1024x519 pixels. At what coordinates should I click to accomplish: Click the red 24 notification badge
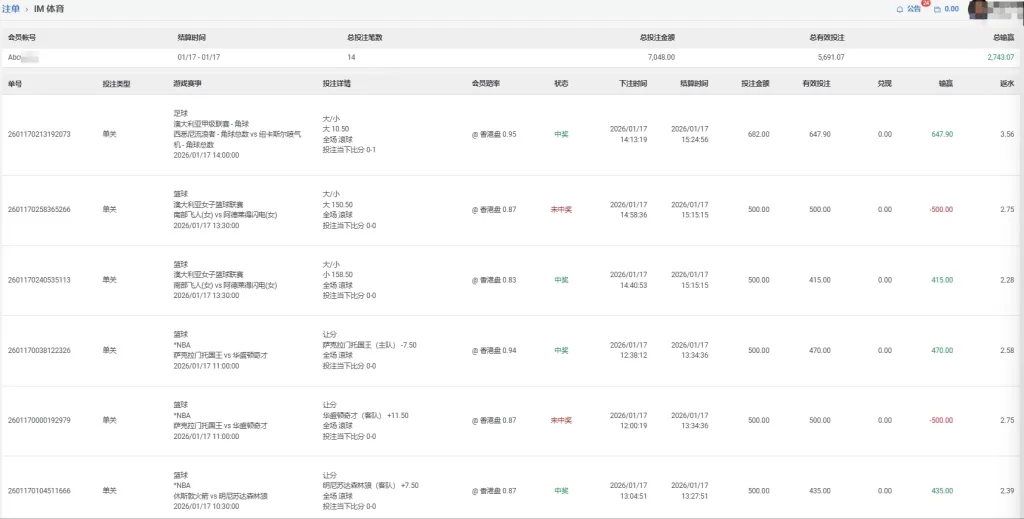point(925,4)
